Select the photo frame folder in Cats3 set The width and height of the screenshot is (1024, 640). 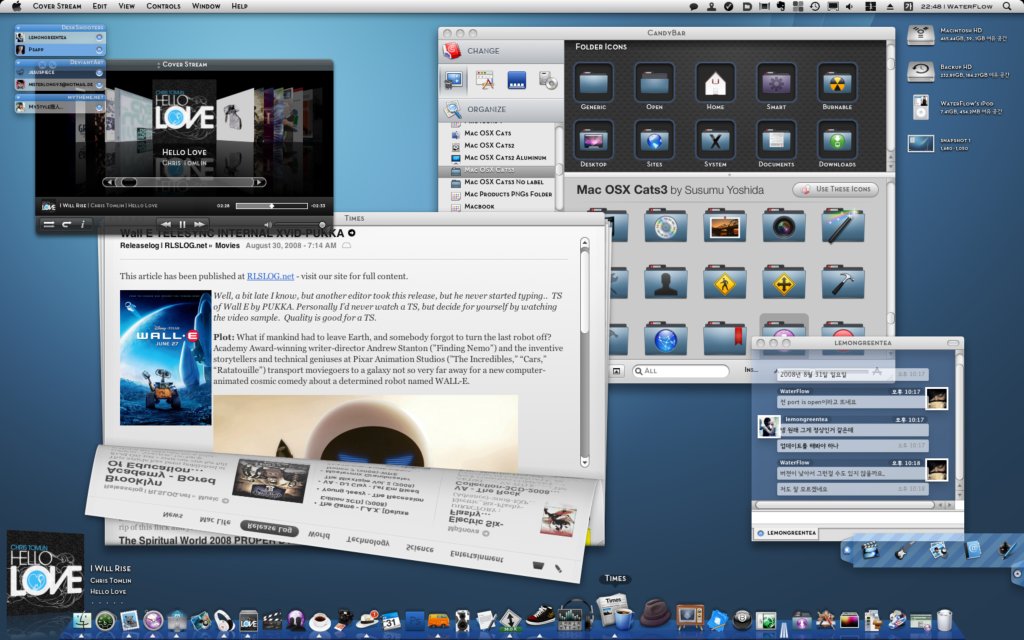(724, 226)
